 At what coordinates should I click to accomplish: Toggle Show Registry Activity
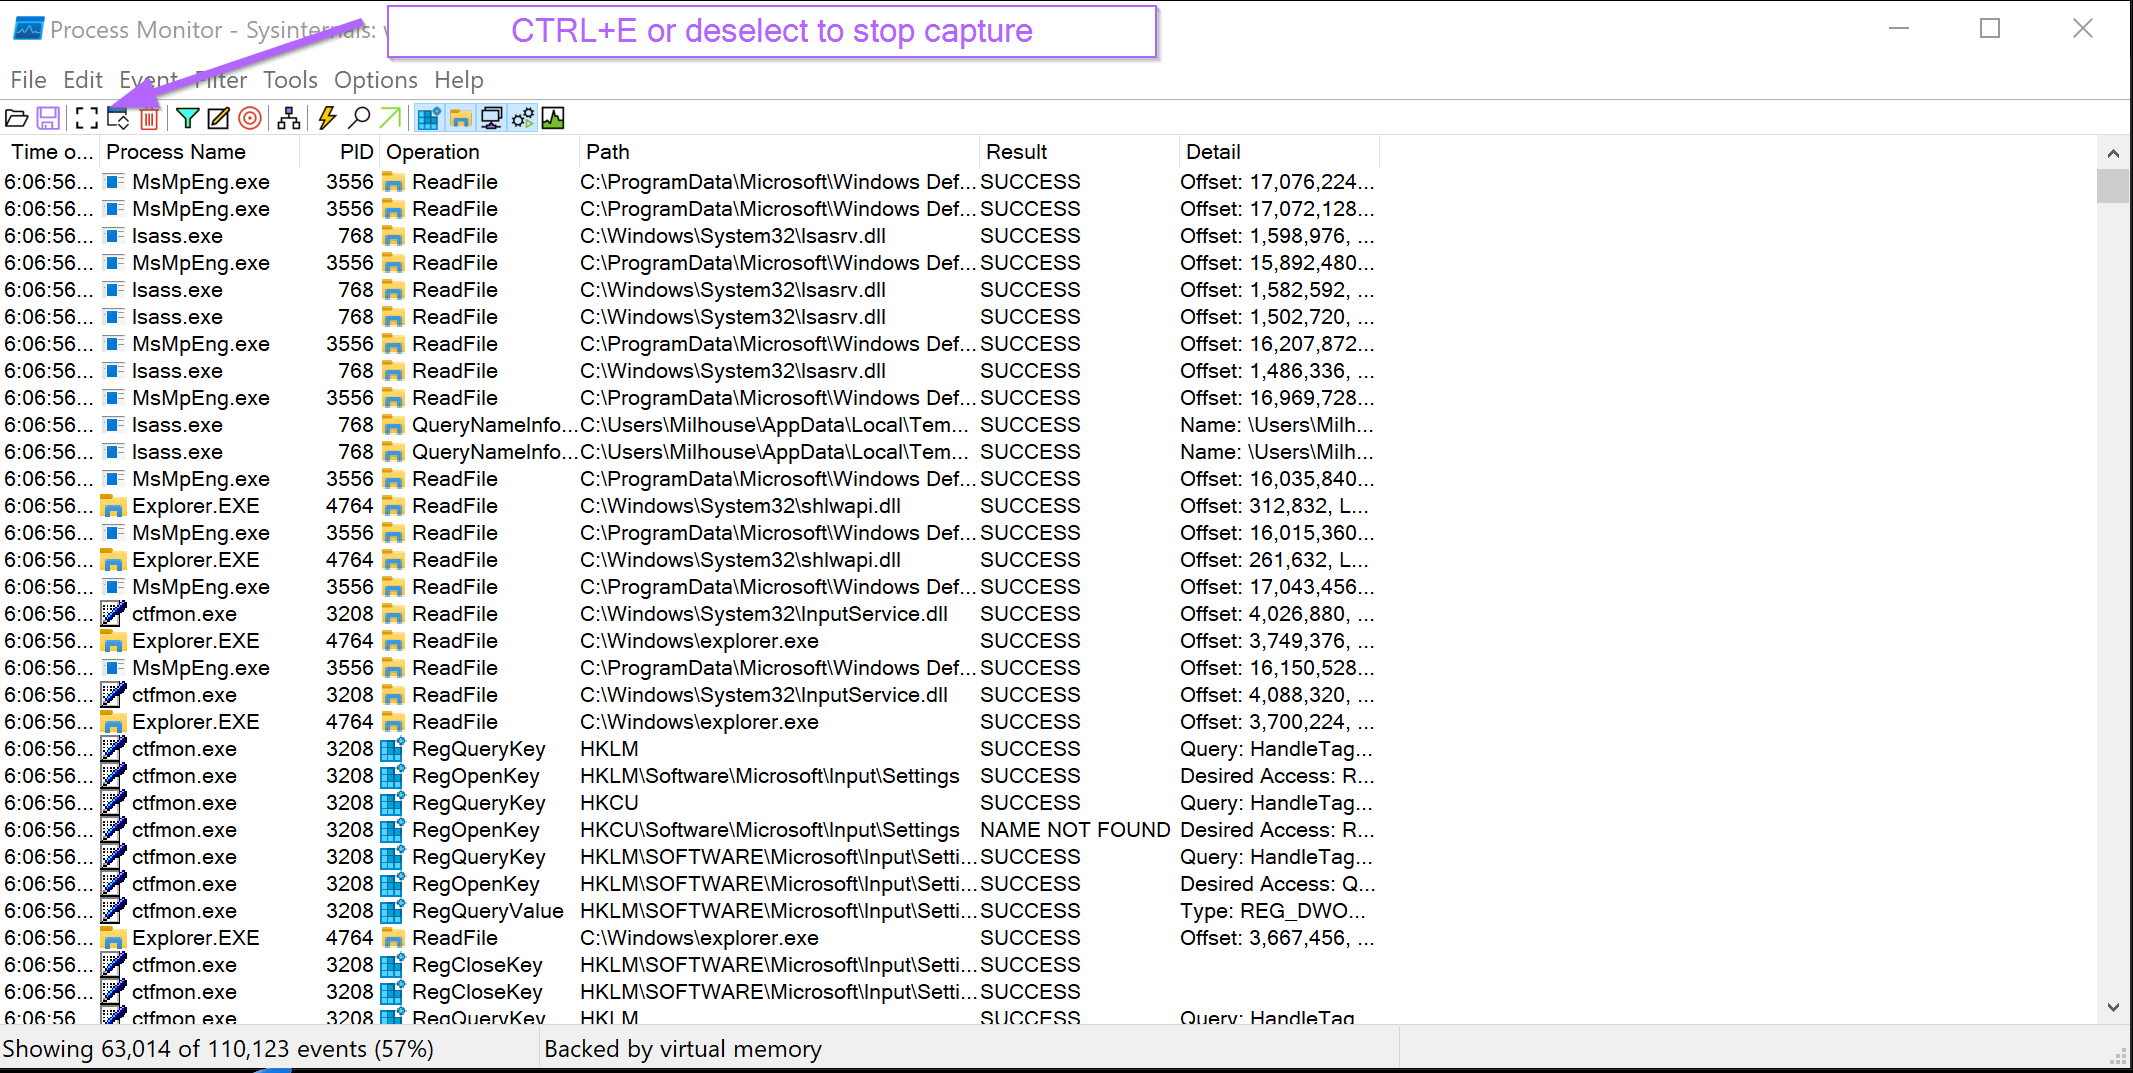[x=429, y=119]
